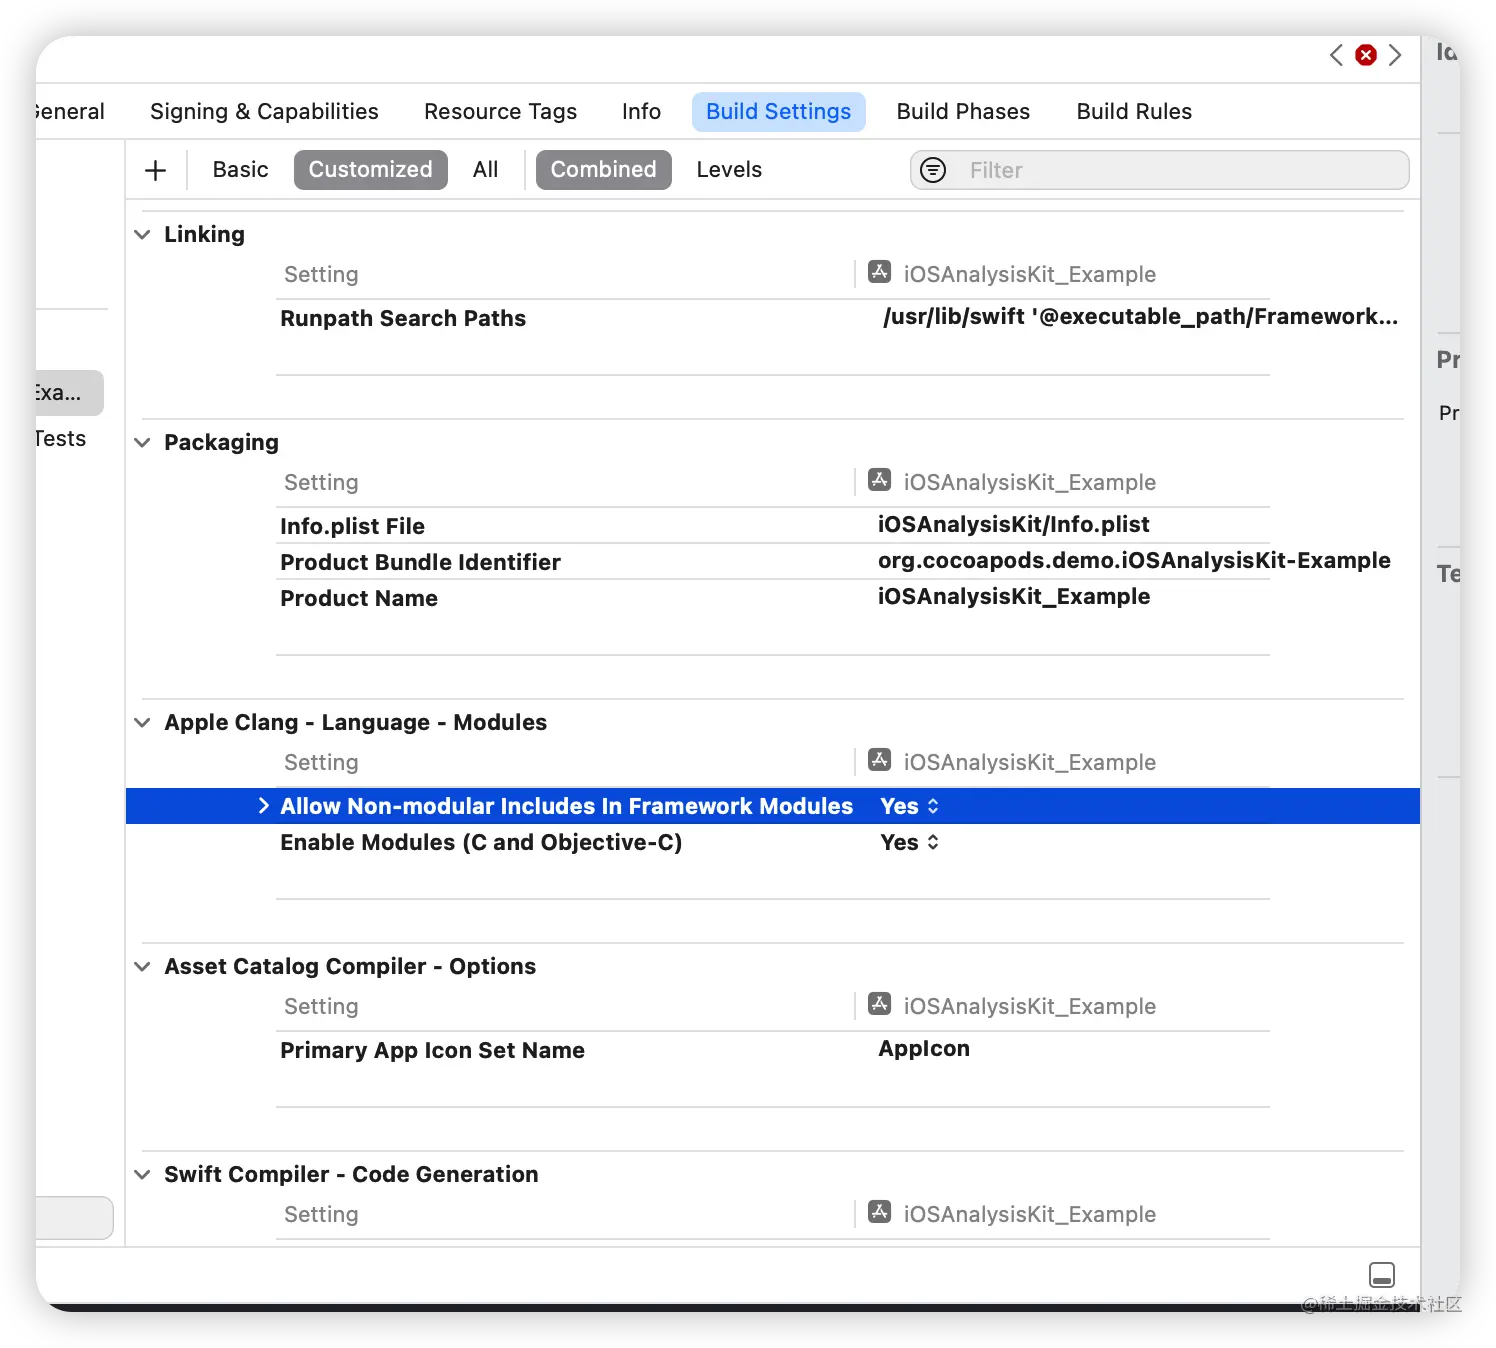Go to the next issue arrow

coord(1395,55)
